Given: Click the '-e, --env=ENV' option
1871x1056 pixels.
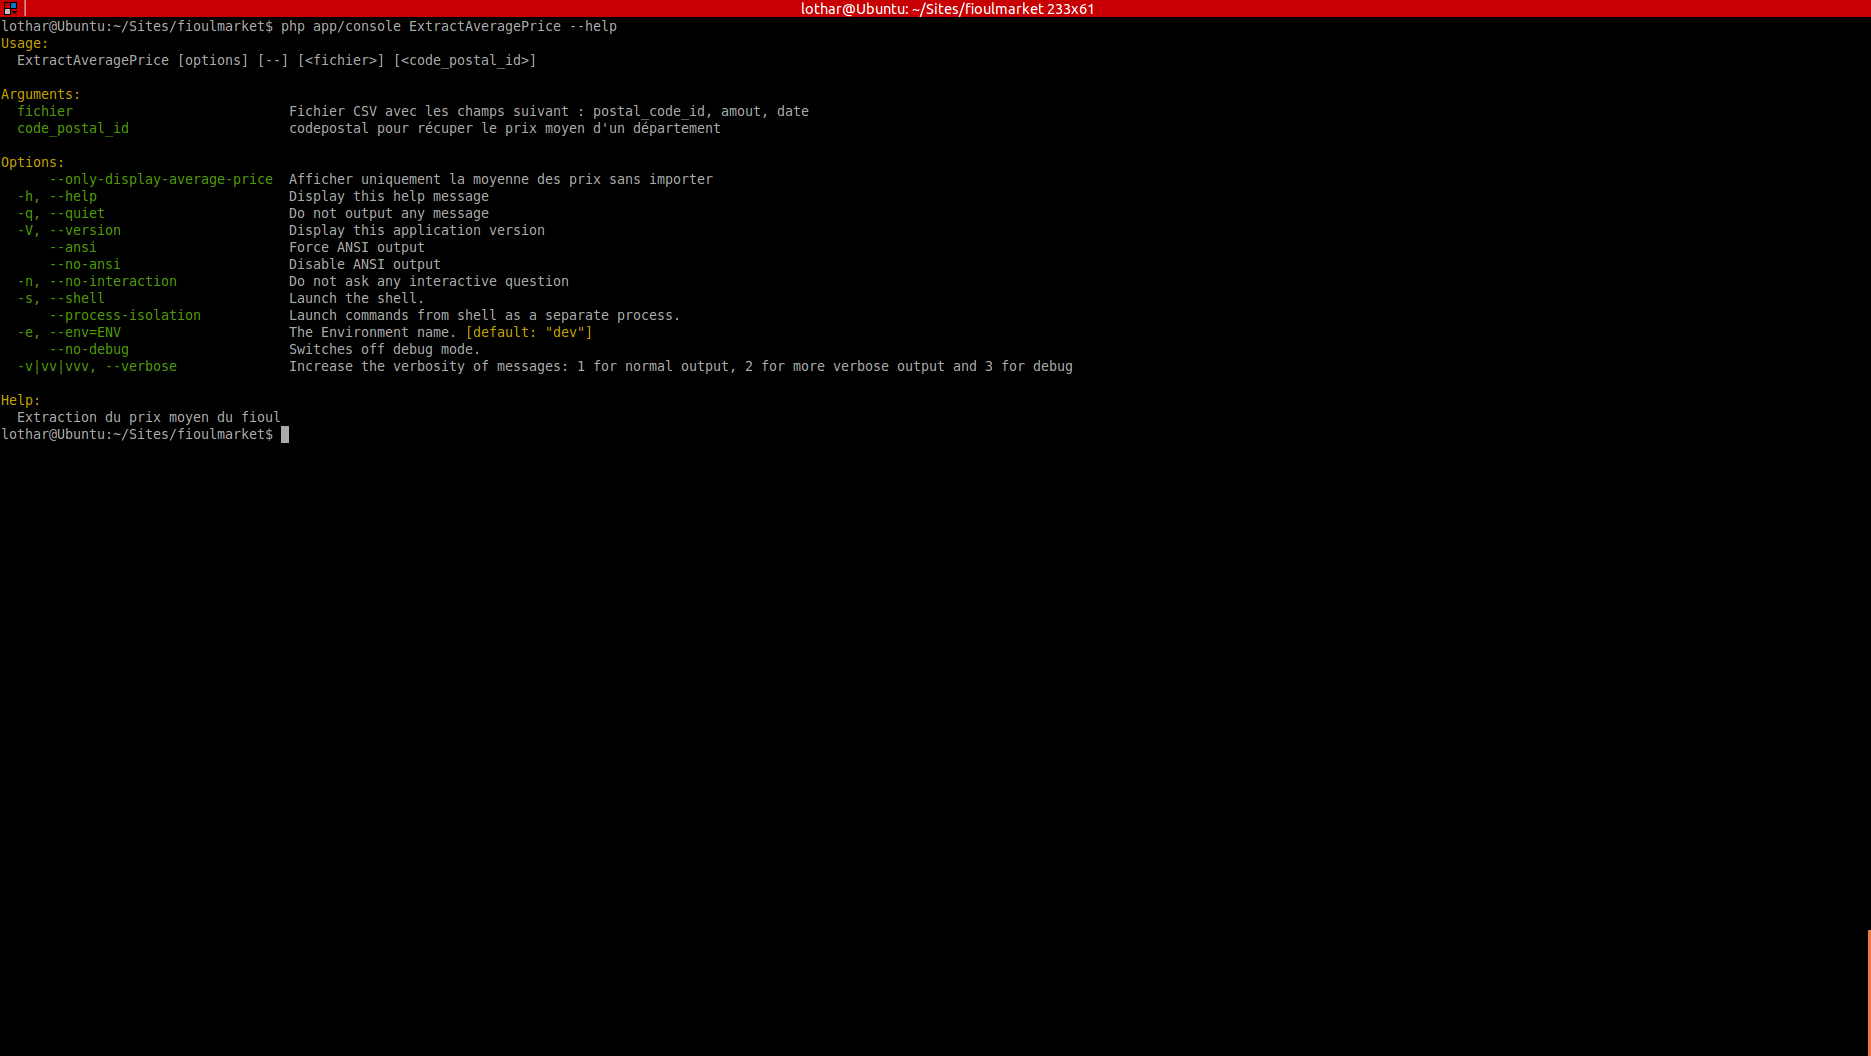Looking at the screenshot, I should point(69,332).
